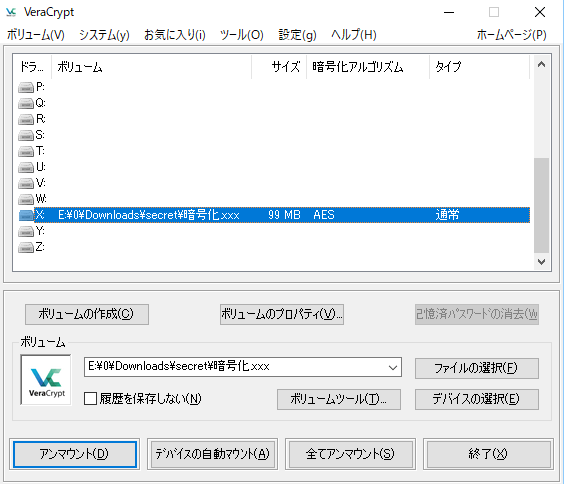This screenshot has width=564, height=484.
Task: Click the mounted X: drive icon
Action: [26, 215]
